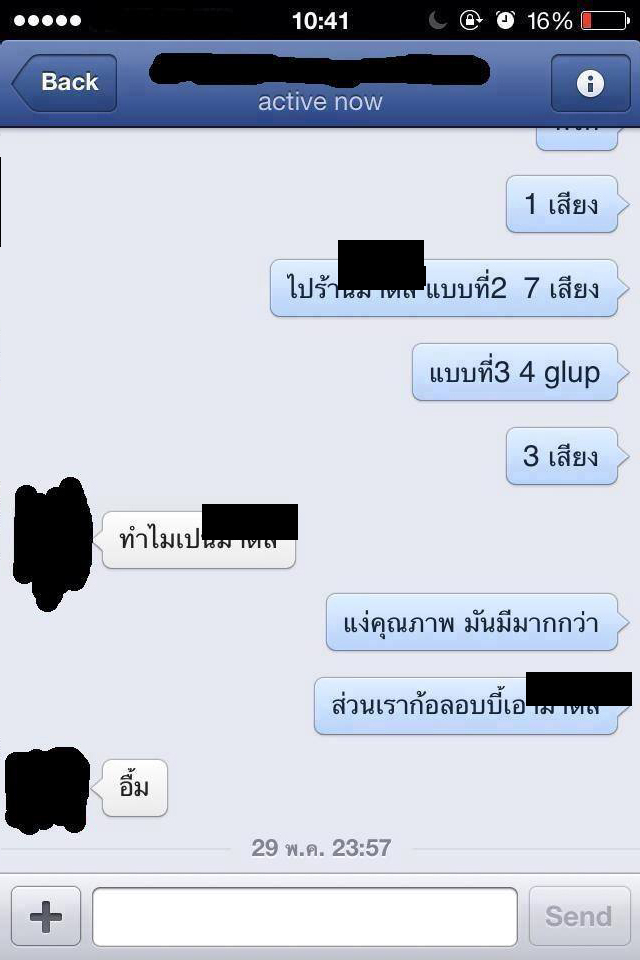Tap the 10:41 status bar clock
The image size is (640, 960).
click(x=320, y=21)
